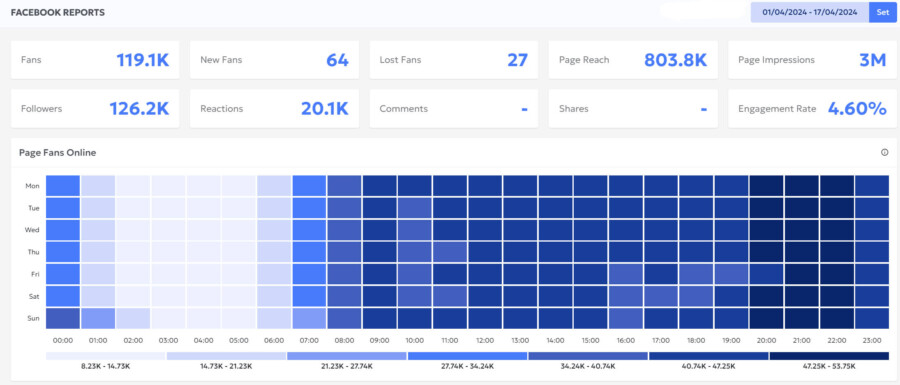Click the 00:00 hour axis label

point(63,340)
